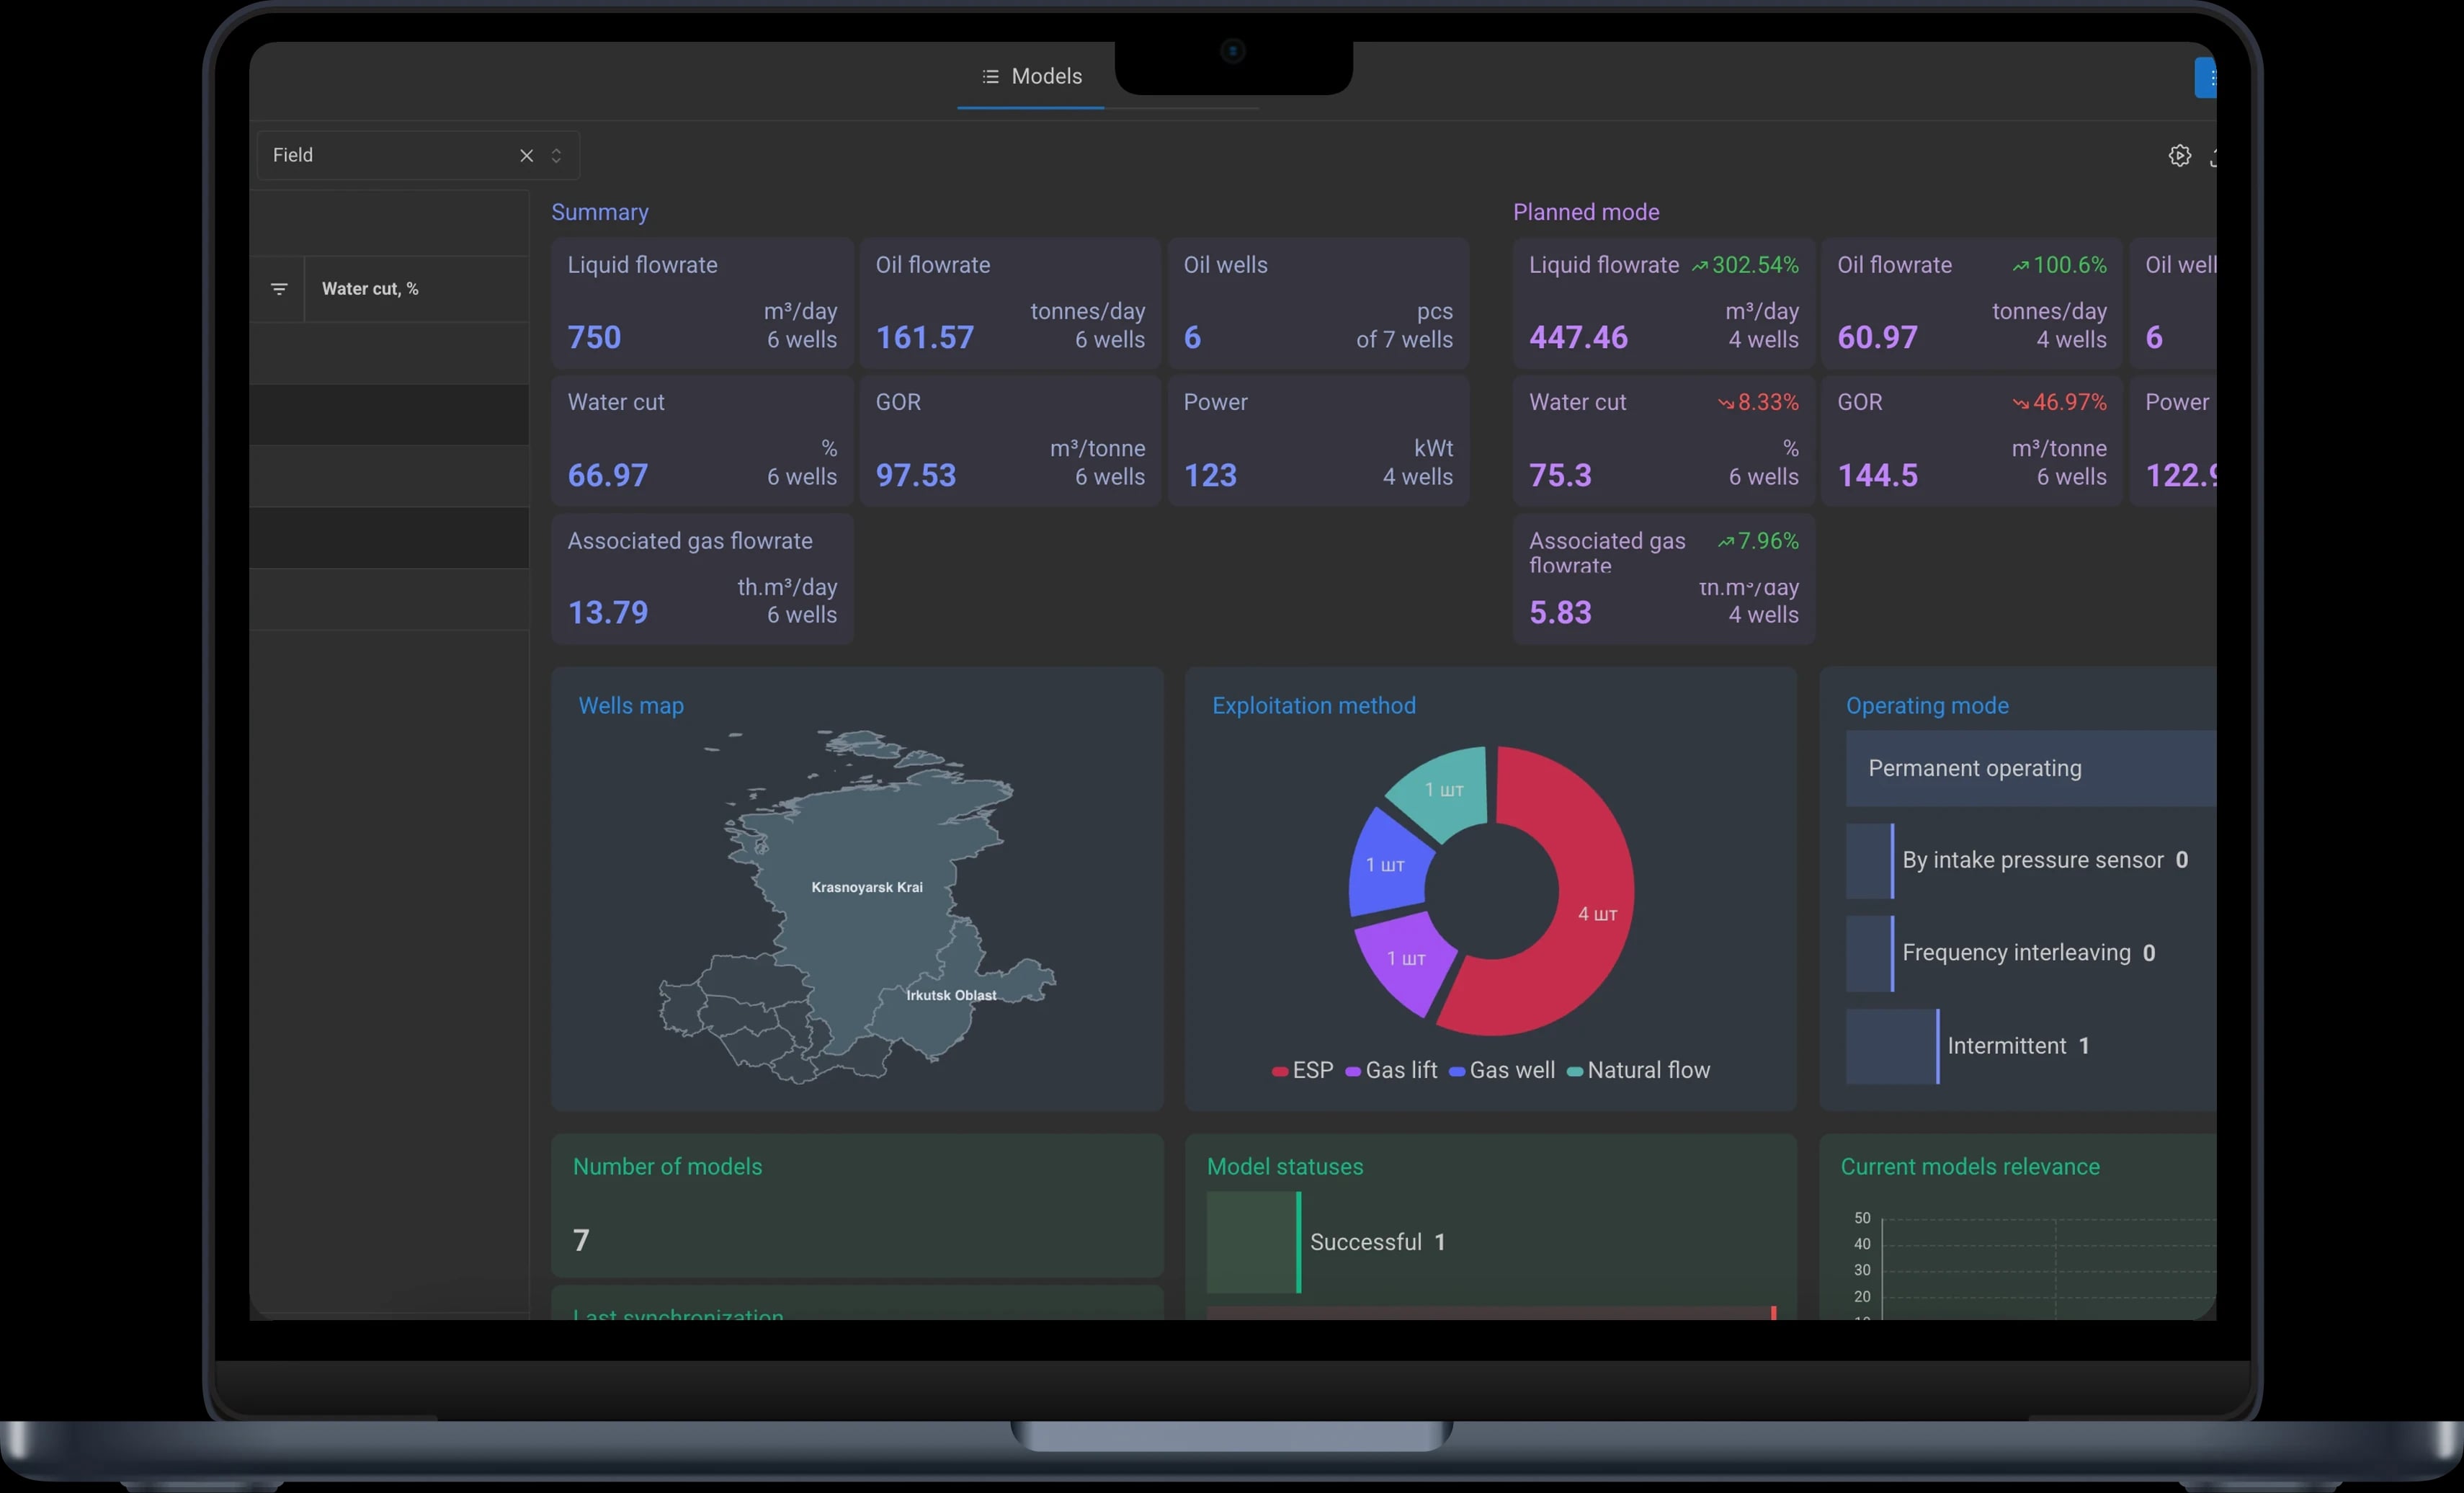
Task: Select Krasnoyarsk Krai on the wells map
Action: (x=867, y=887)
